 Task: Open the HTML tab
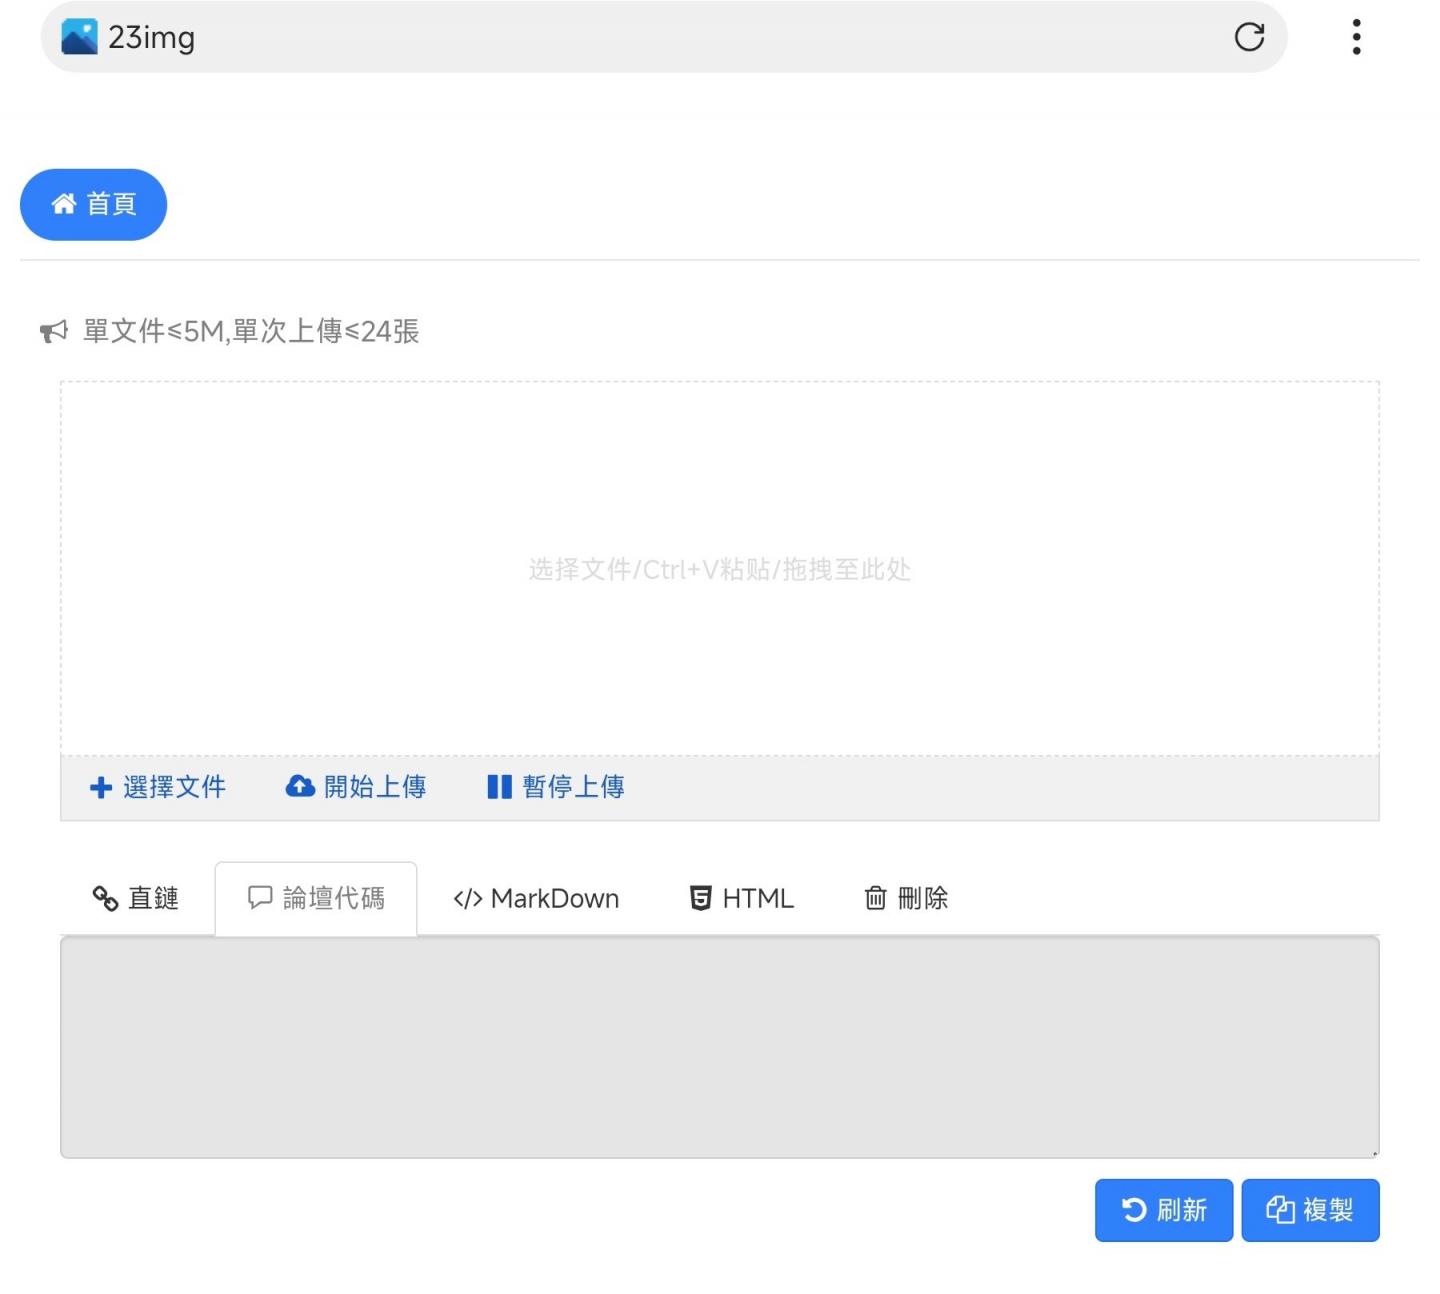741,898
